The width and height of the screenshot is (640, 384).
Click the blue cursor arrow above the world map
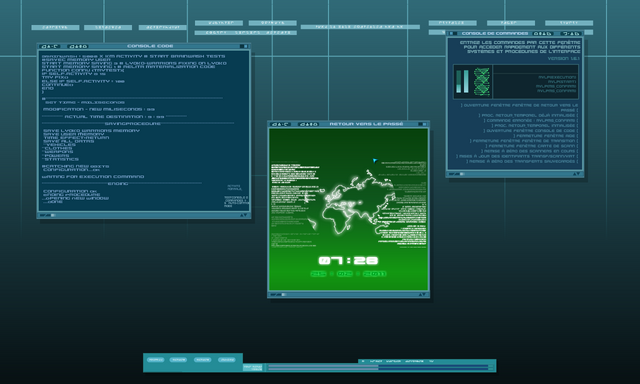(x=375, y=161)
